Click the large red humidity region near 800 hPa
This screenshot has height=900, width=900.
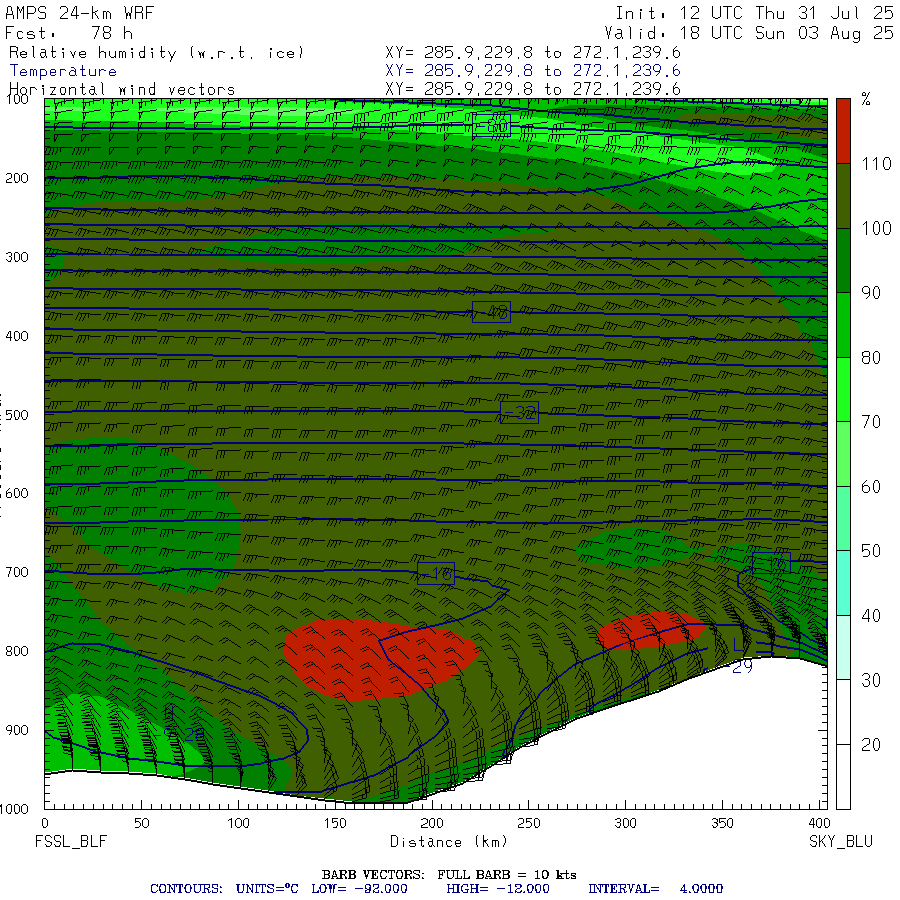point(379,660)
